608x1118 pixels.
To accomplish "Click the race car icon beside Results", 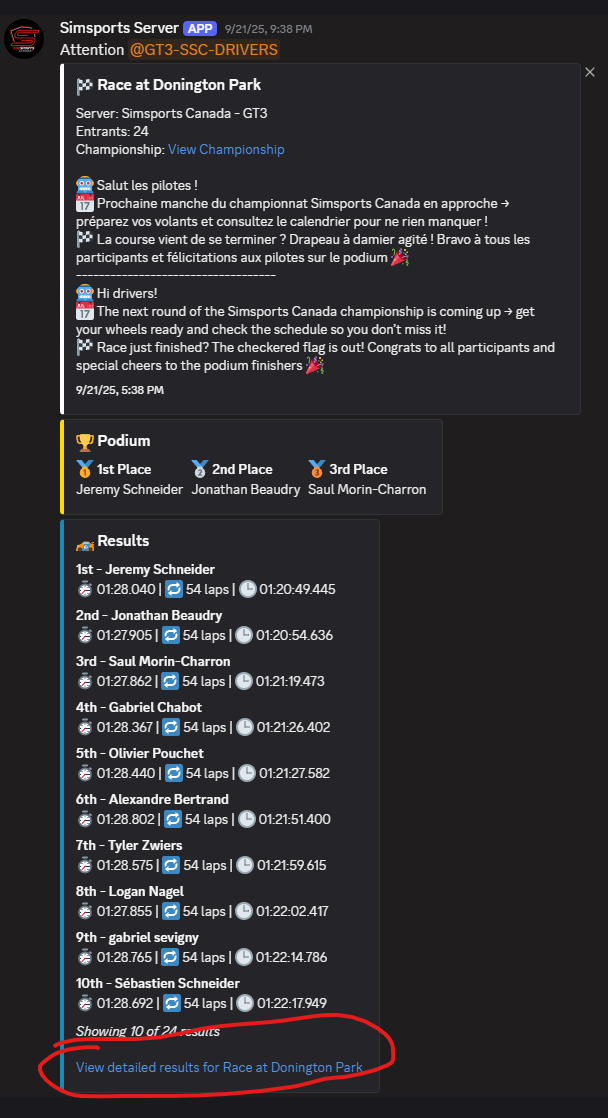I will click(85, 541).
